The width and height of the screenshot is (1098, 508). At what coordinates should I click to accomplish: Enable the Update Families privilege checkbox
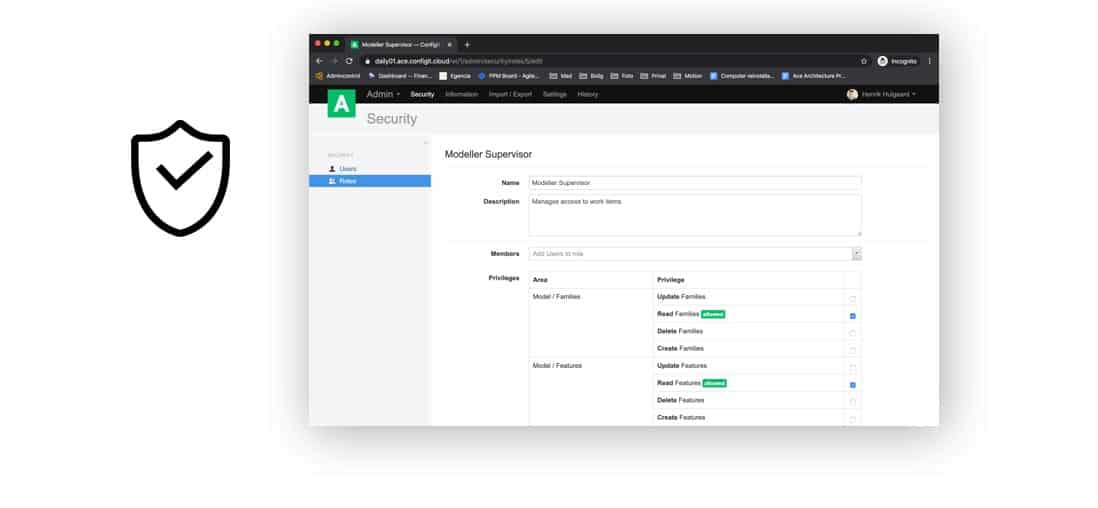(852, 298)
